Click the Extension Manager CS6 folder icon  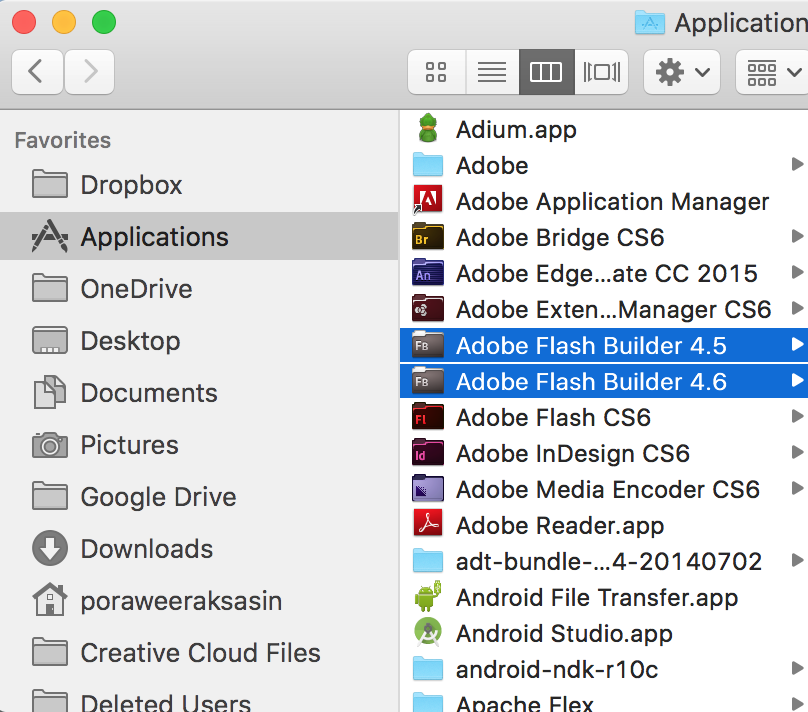pyautogui.click(x=428, y=309)
